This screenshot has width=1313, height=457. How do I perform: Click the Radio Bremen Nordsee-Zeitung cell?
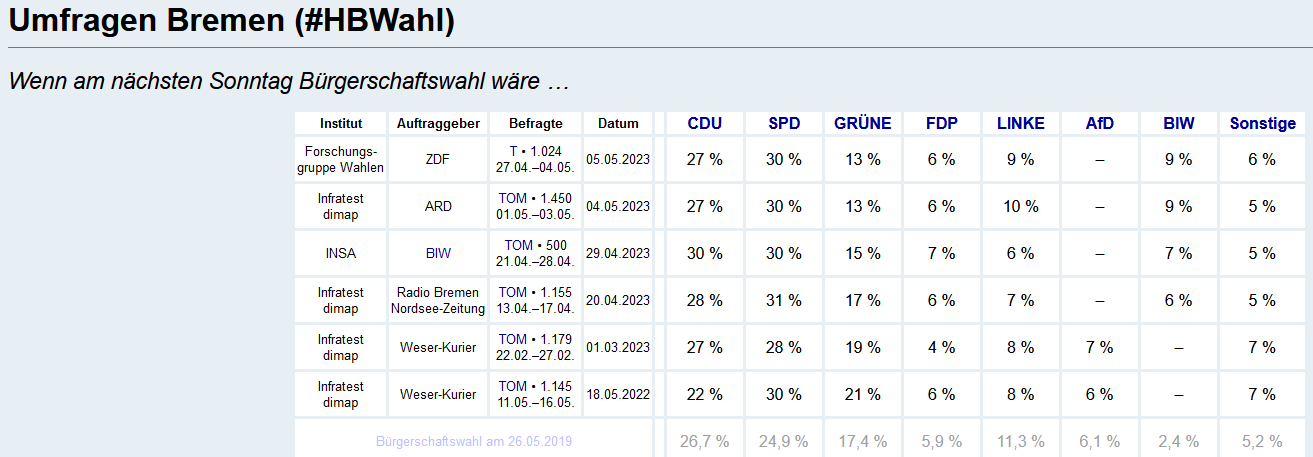(438, 300)
